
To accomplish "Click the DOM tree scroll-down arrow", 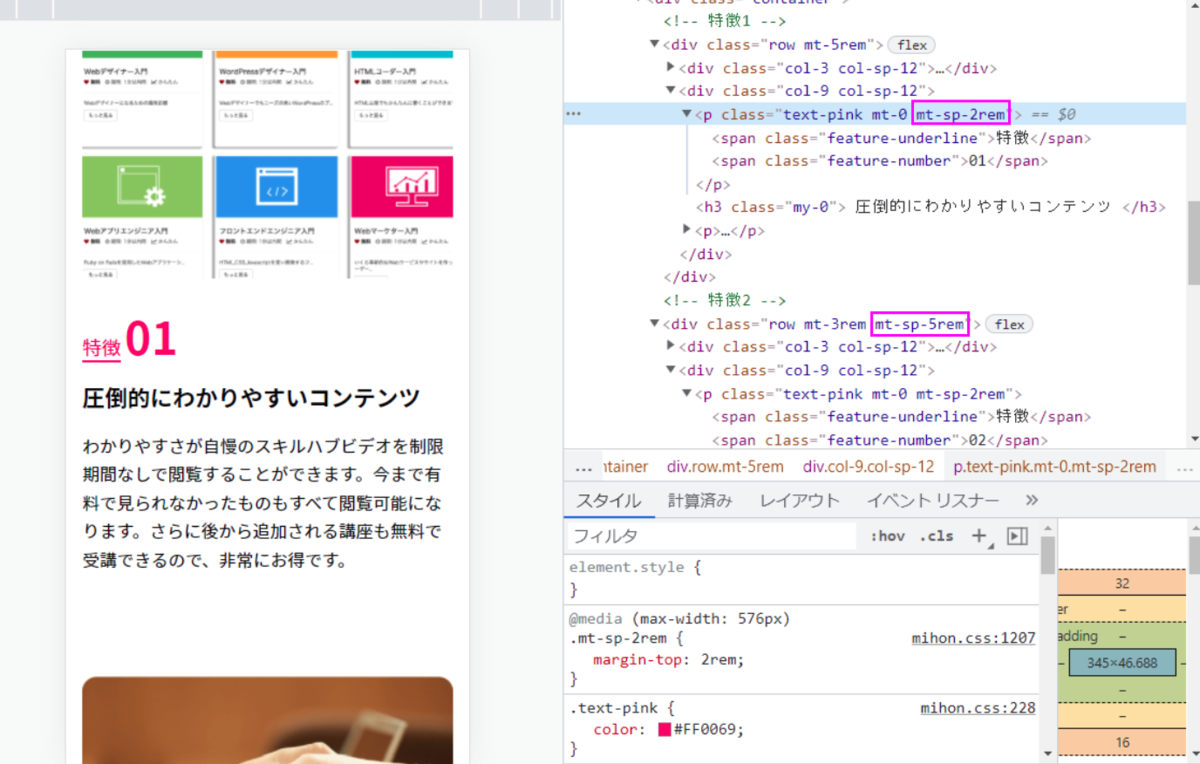I will 1193,438.
